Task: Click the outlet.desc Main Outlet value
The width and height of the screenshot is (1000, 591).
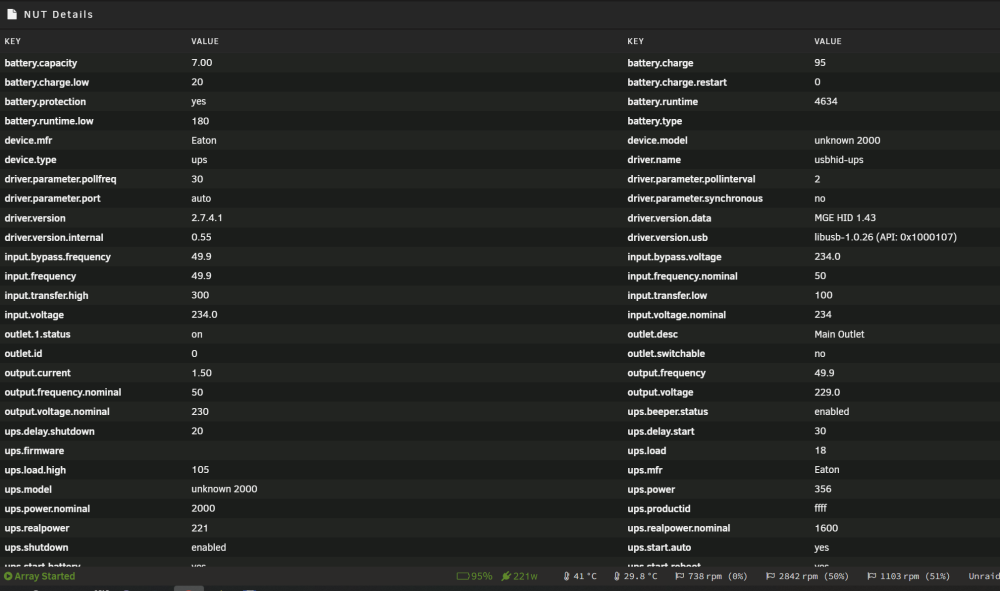Action: [x=839, y=334]
